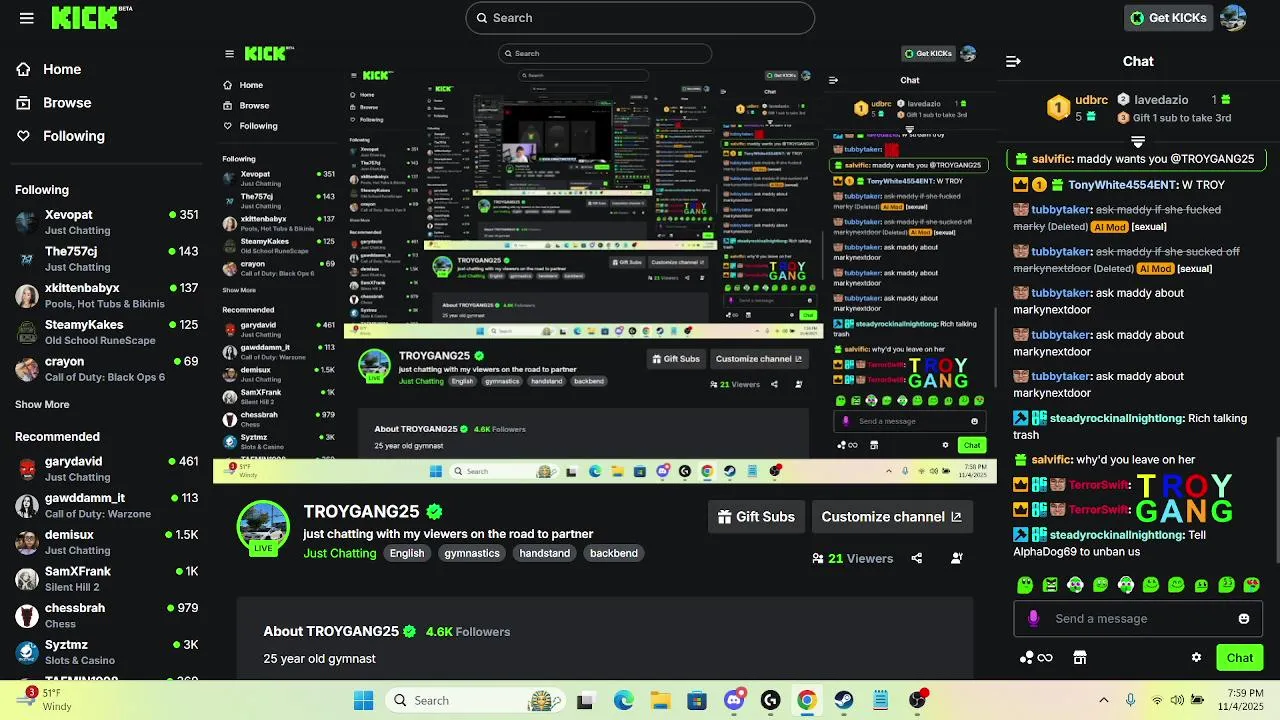Image resolution: width=1280 pixels, height=720 pixels.
Task: Click the Customize channel button
Action: click(892, 517)
